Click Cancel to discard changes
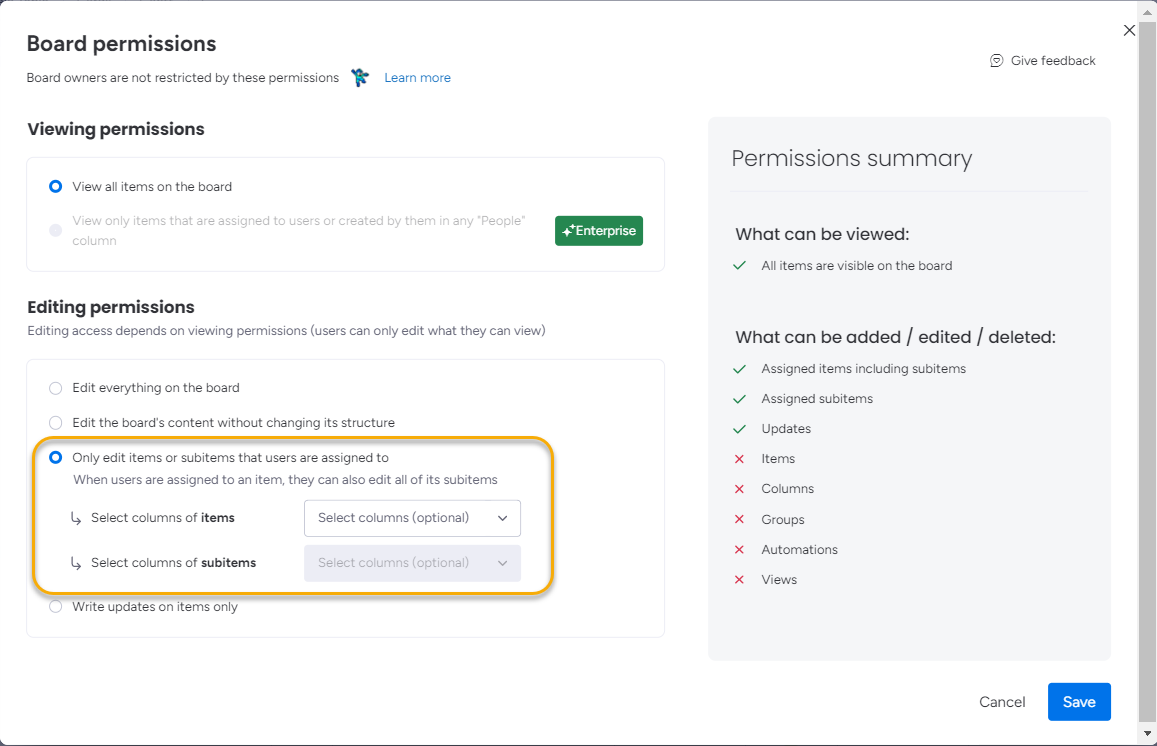Viewport: 1157px width, 746px height. tap(1002, 702)
